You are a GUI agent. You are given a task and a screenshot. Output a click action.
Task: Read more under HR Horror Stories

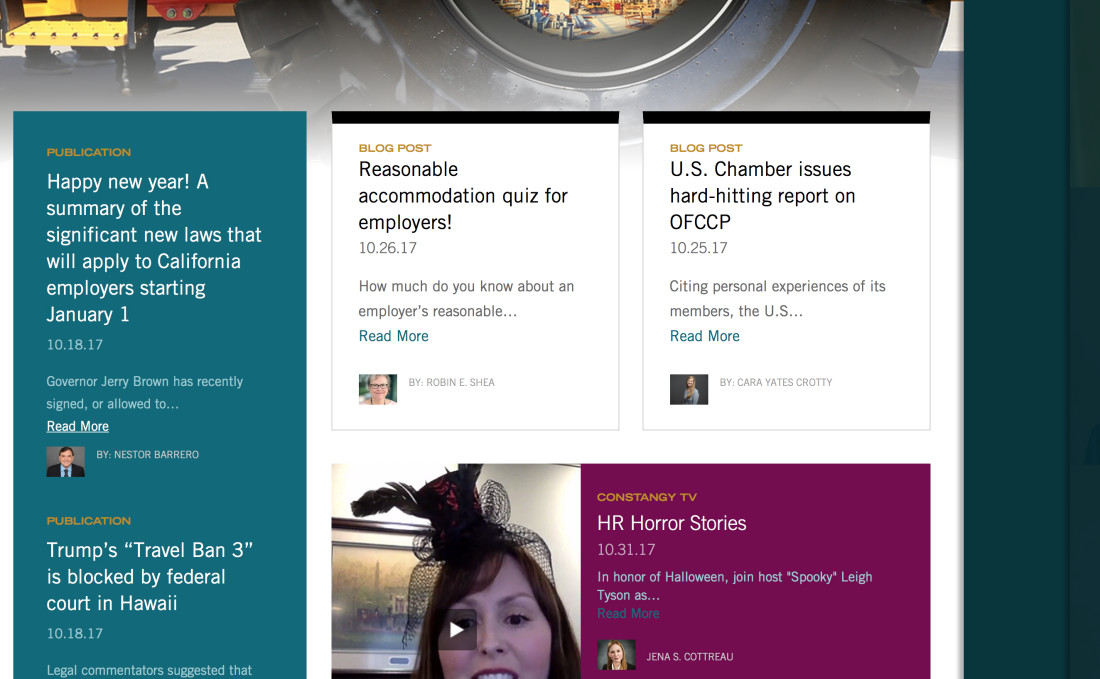[x=628, y=613]
